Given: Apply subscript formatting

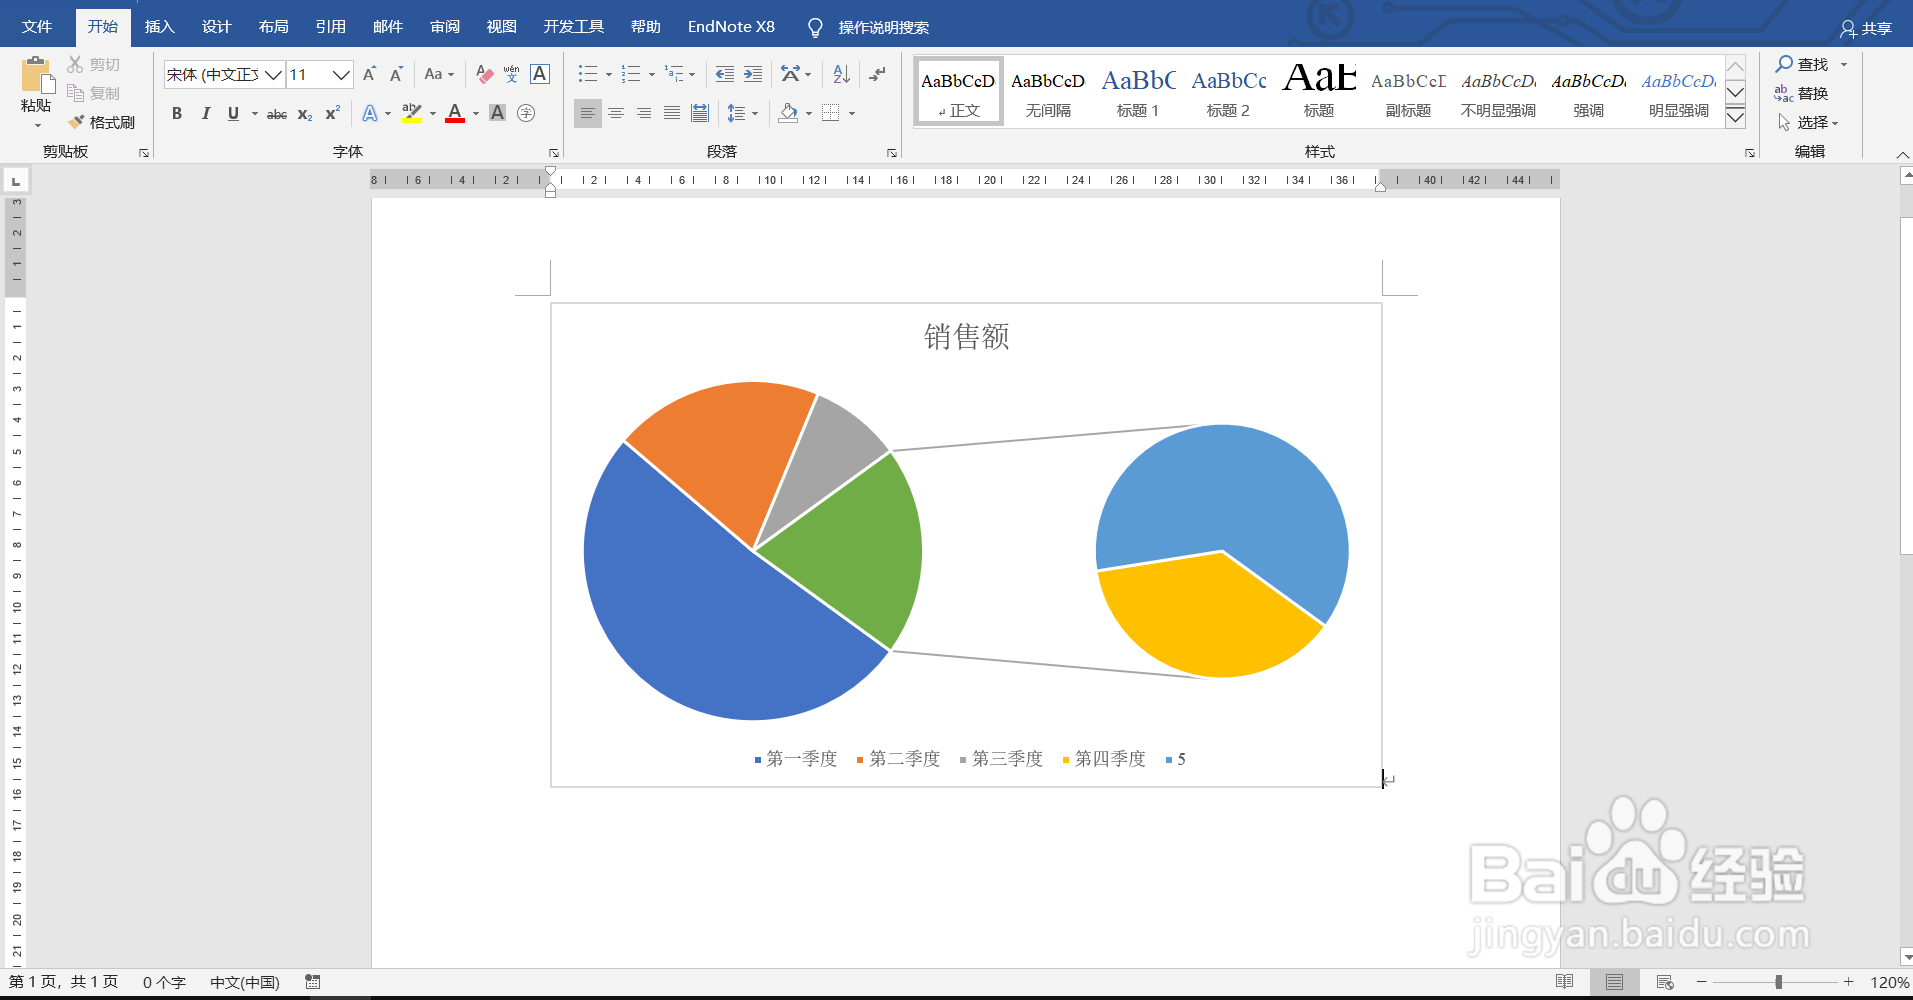Looking at the screenshot, I should [303, 114].
